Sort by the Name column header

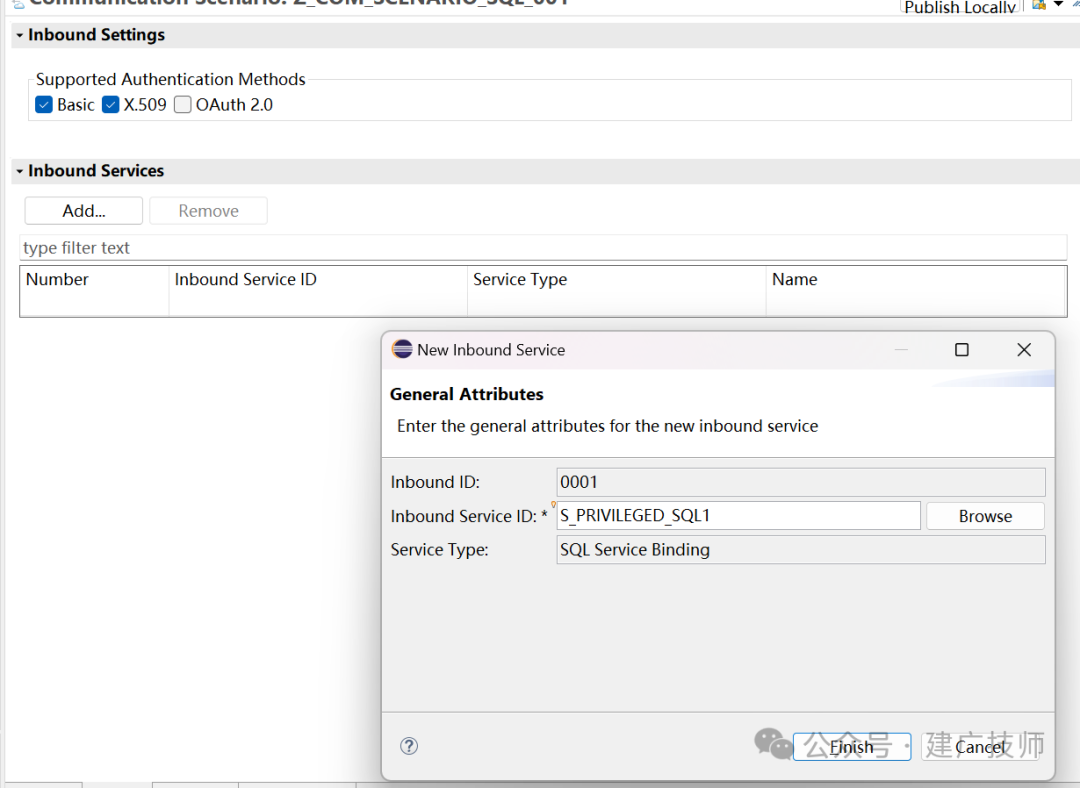pyautogui.click(x=916, y=280)
